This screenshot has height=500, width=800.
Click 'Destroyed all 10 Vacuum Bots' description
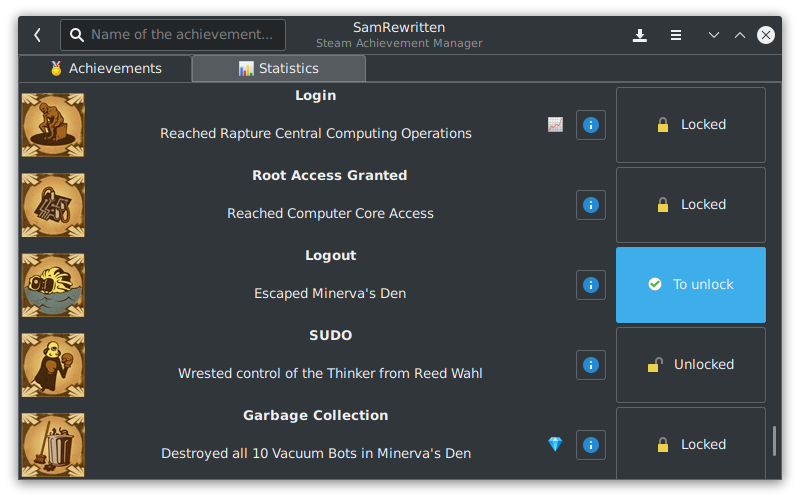tap(316, 454)
